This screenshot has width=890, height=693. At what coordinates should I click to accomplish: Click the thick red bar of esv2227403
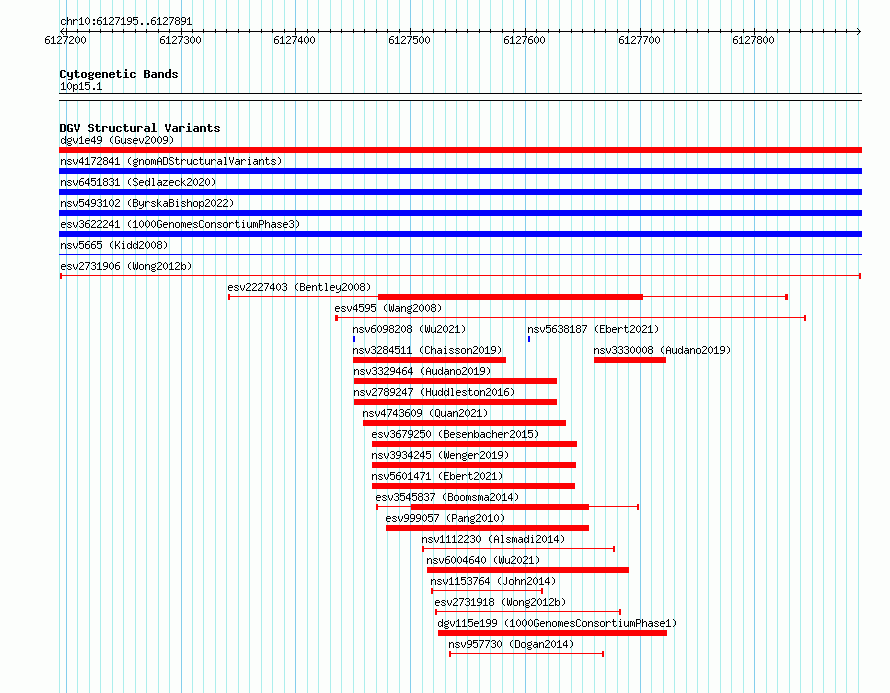[x=510, y=297]
